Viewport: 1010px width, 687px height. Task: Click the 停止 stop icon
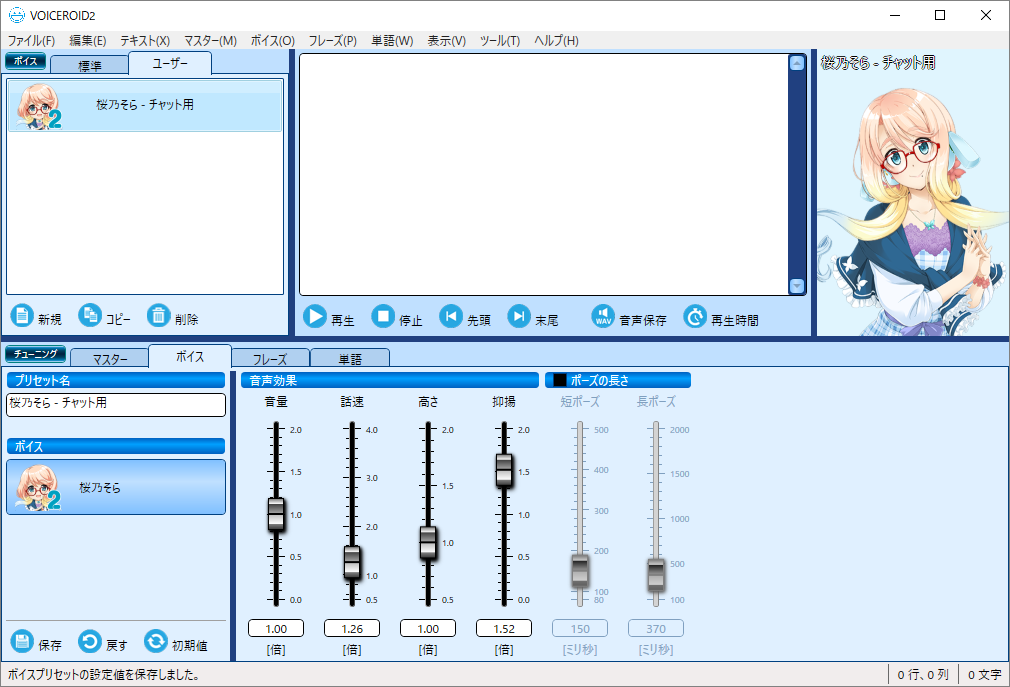(x=383, y=317)
